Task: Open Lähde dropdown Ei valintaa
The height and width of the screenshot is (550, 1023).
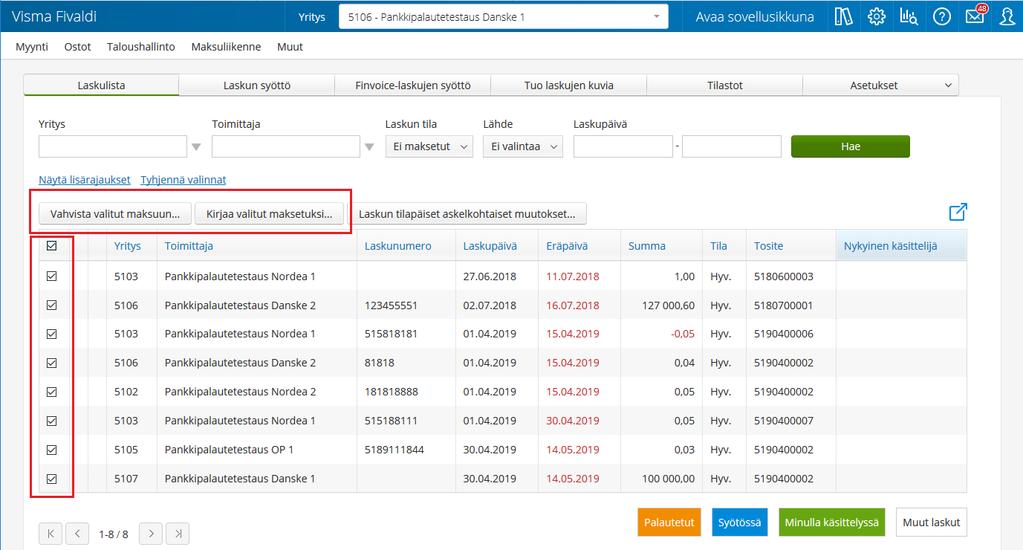Action: 523,147
